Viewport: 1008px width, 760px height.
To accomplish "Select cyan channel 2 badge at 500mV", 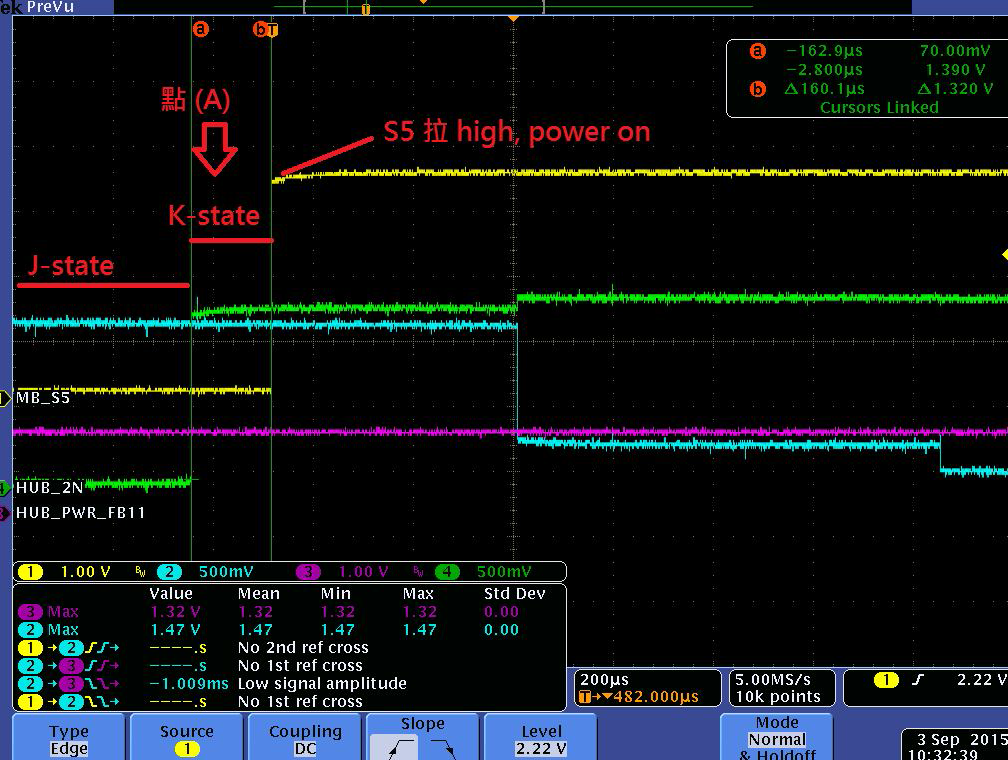I will pyautogui.click(x=169, y=572).
